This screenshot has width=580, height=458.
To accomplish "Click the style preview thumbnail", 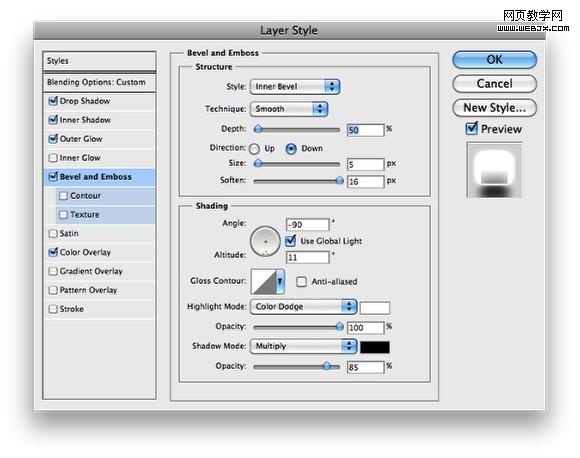I will point(494,170).
